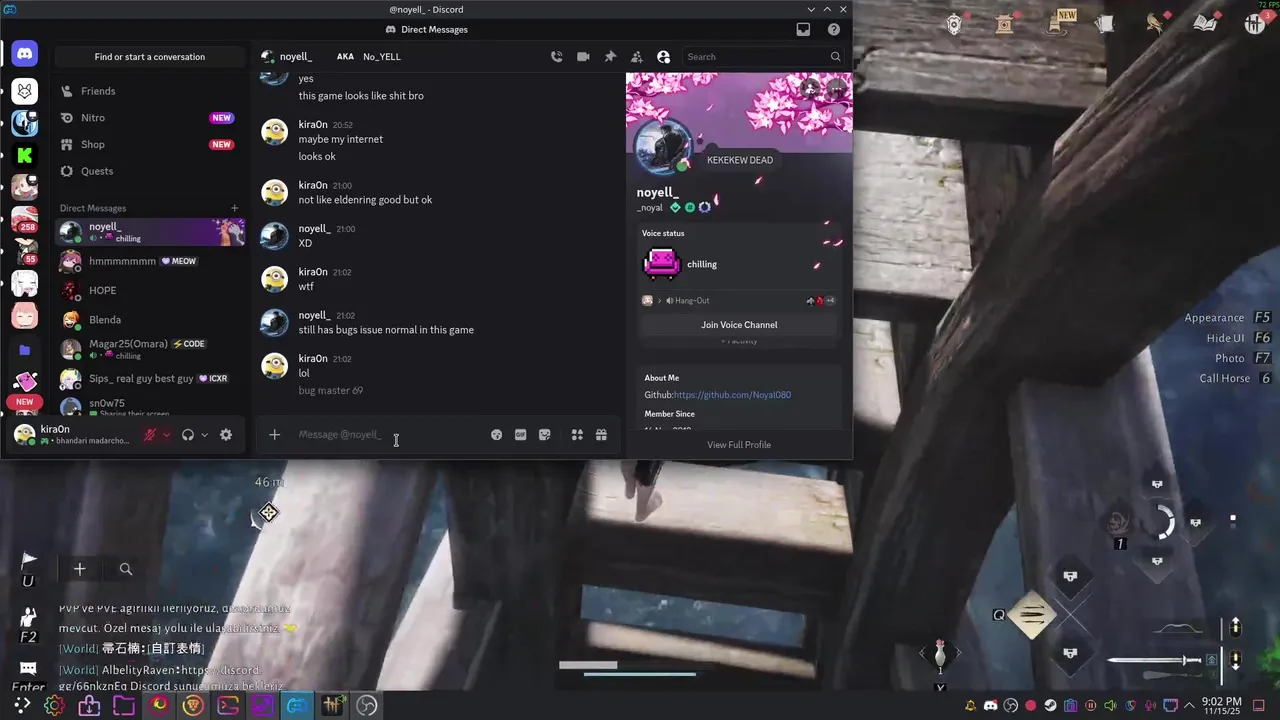1280x720 pixels.
Task: Toggle headphones deafen
Action: click(188, 435)
